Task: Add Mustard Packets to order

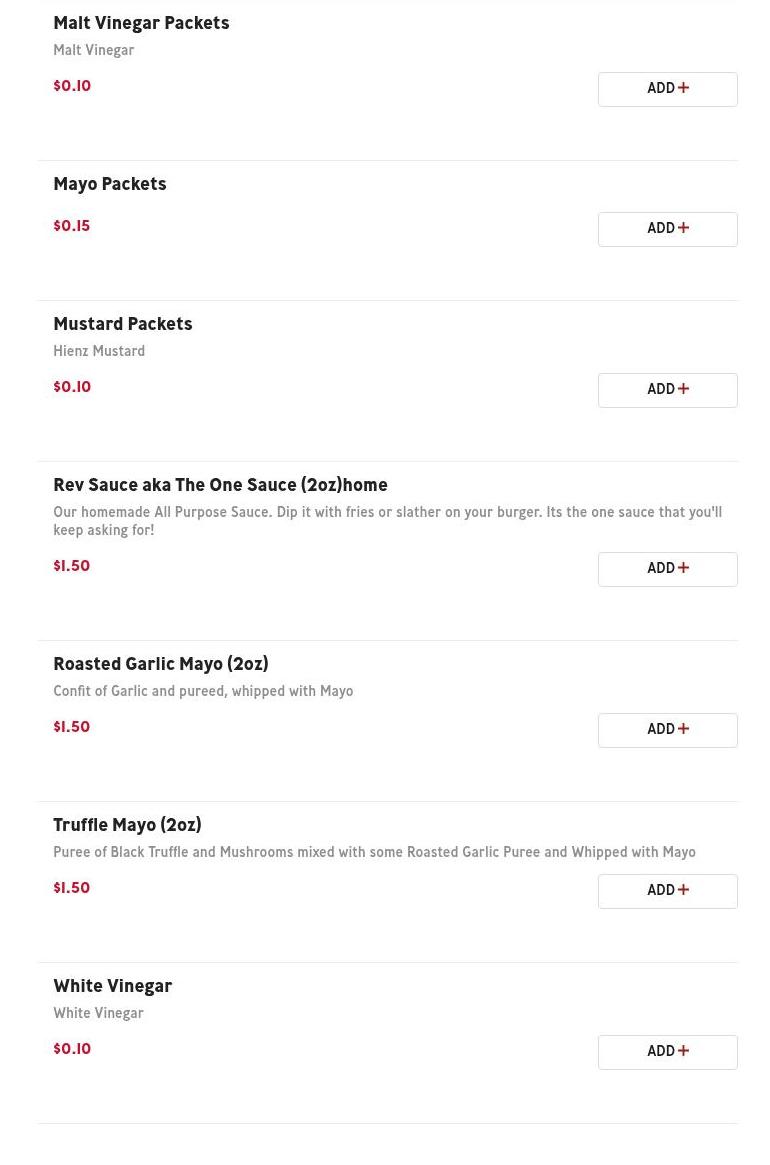Action: click(x=667, y=390)
